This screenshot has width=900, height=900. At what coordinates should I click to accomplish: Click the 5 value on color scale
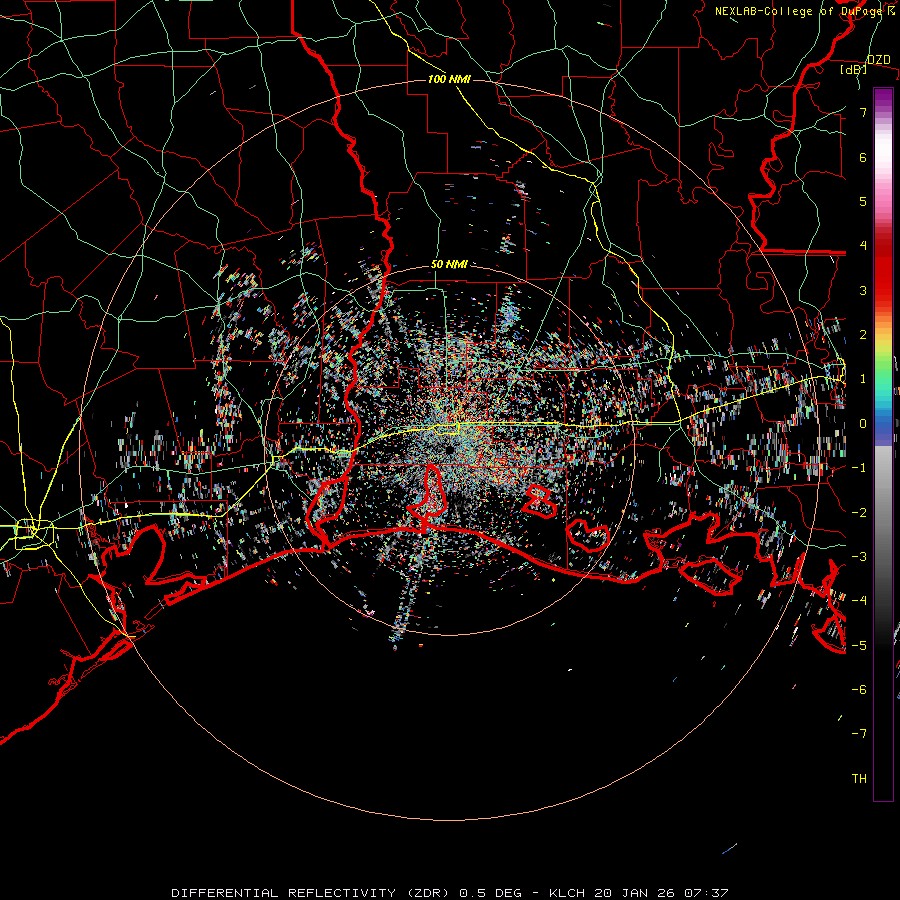[x=863, y=201]
